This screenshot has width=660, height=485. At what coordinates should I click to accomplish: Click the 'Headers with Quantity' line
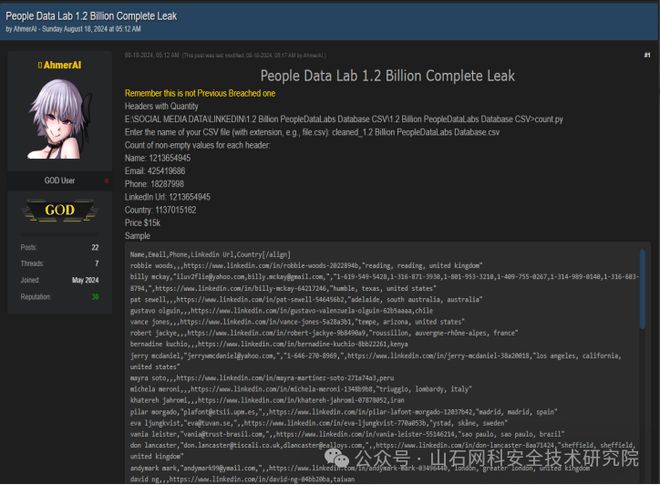tap(161, 106)
